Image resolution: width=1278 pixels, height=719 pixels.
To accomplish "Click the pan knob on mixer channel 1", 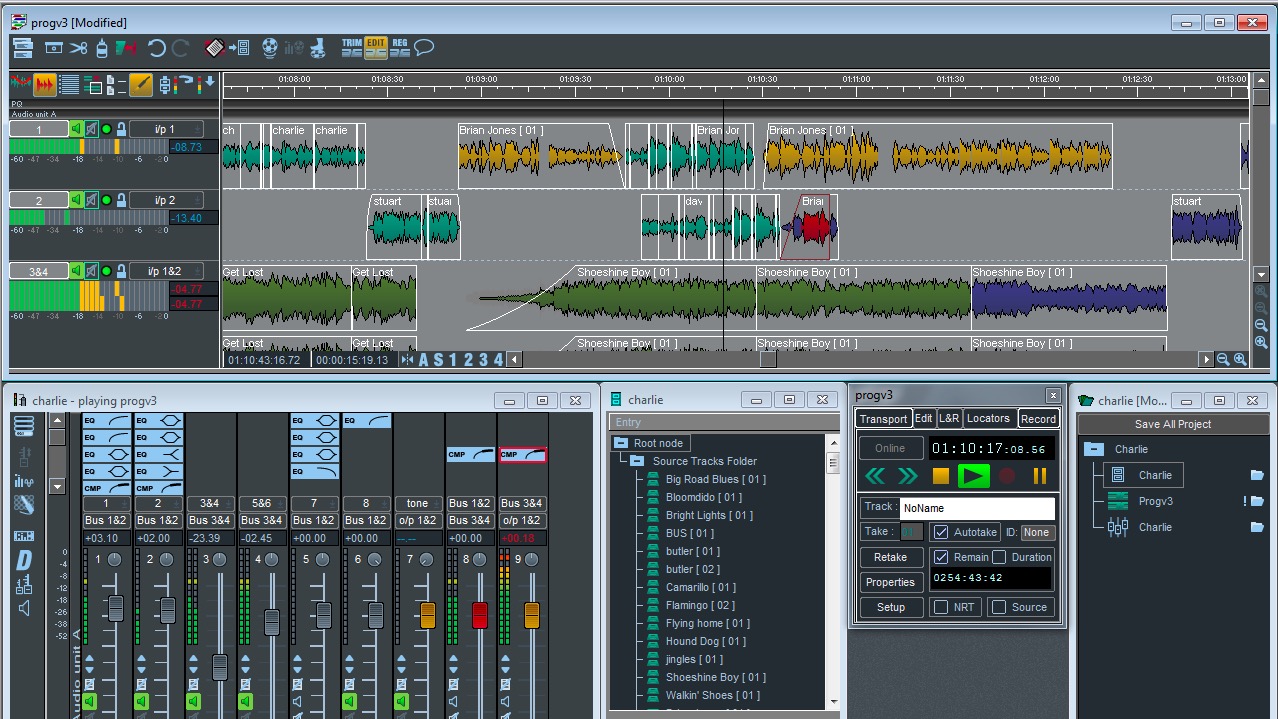I will pyautogui.click(x=114, y=560).
